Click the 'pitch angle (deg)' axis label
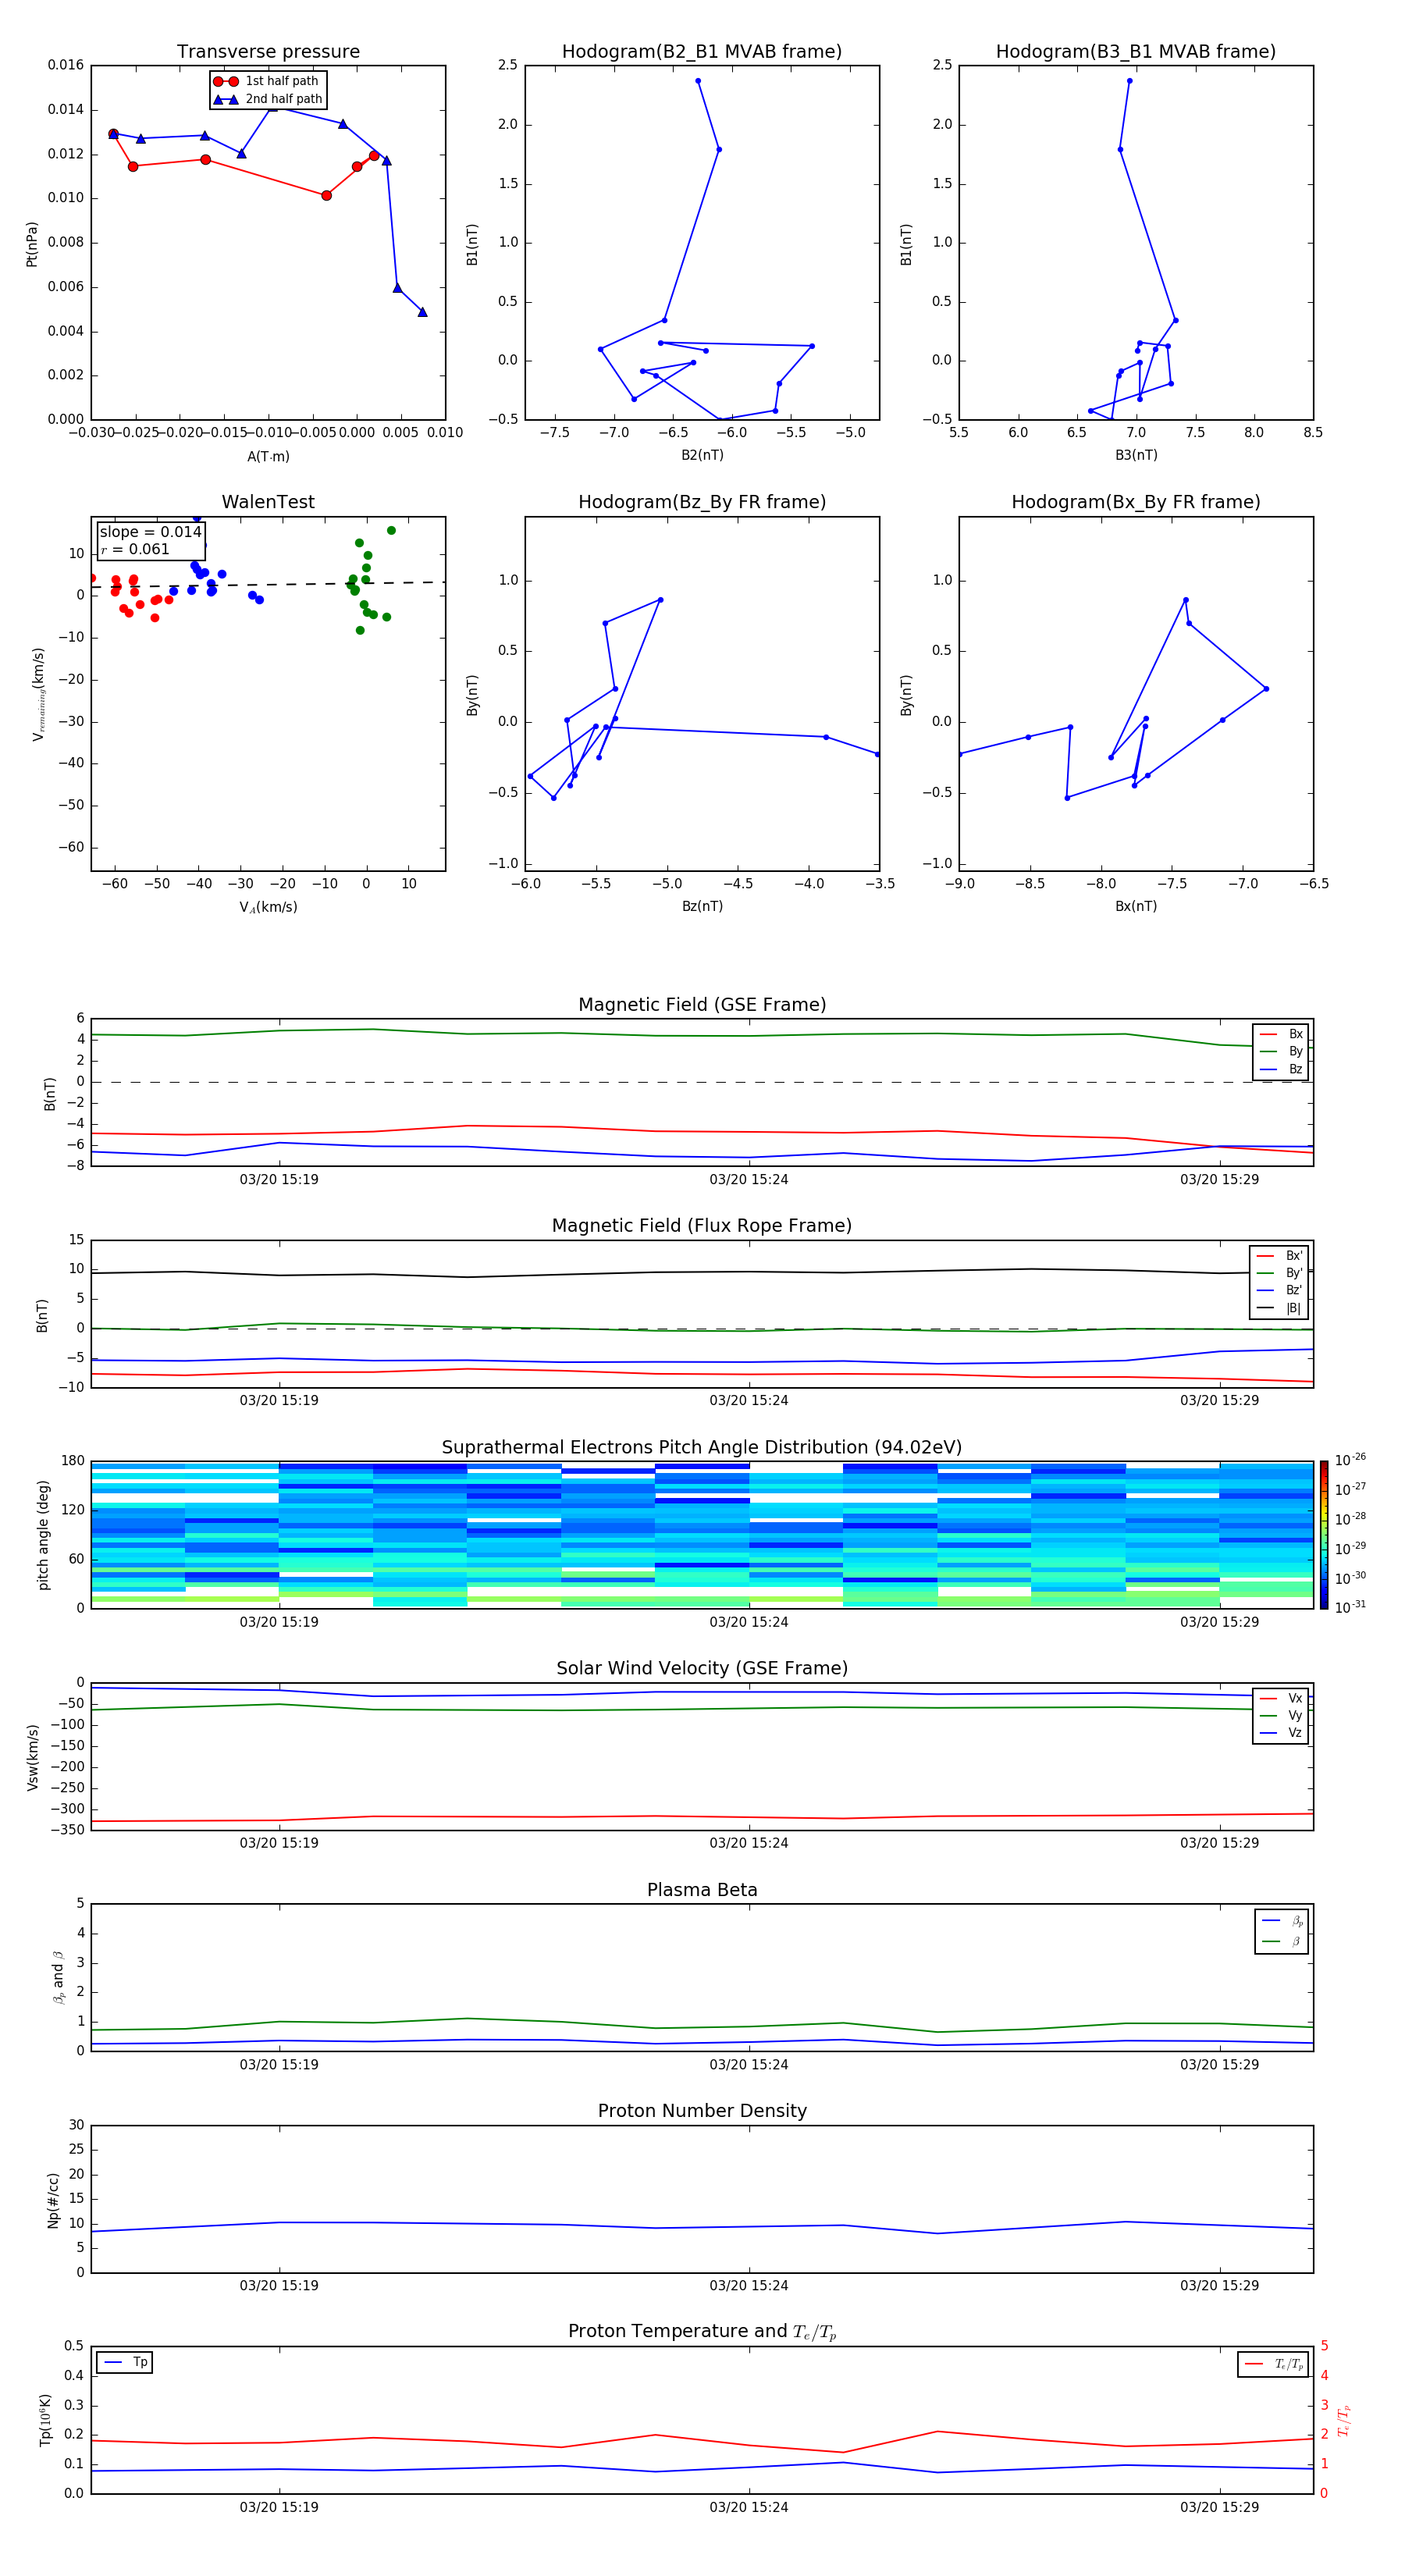The image size is (1405, 2576). point(43,1535)
